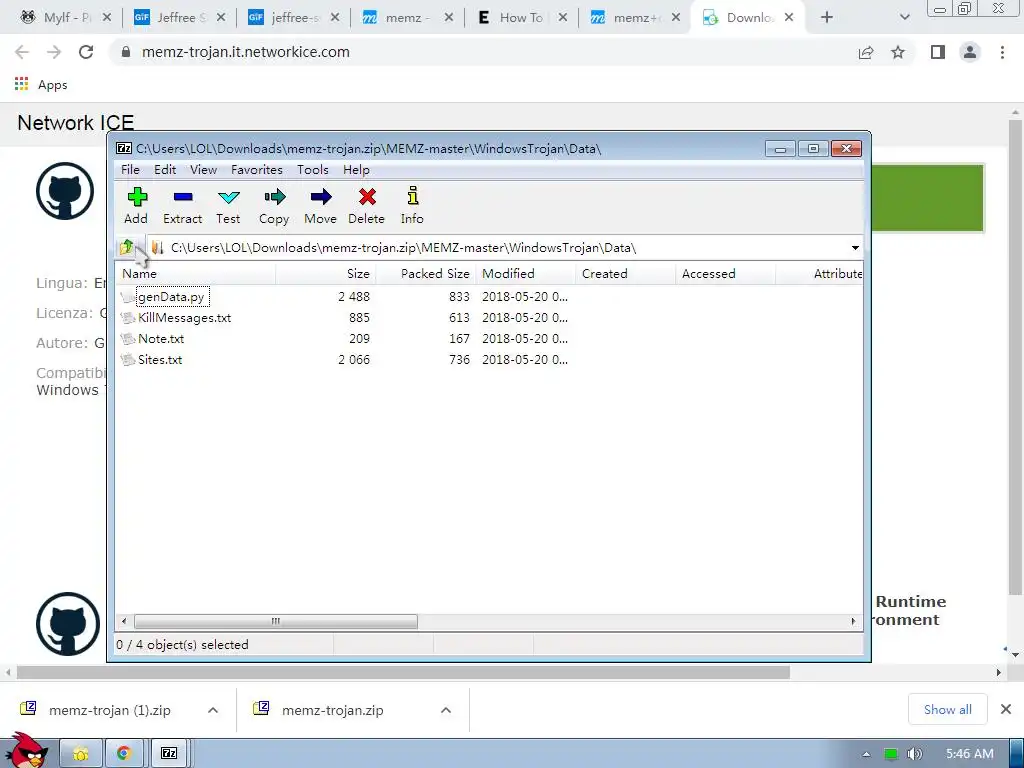Open the Apps grid shortcut in bookmarks bar
Screen dimensions: 1024x768
(41, 84)
